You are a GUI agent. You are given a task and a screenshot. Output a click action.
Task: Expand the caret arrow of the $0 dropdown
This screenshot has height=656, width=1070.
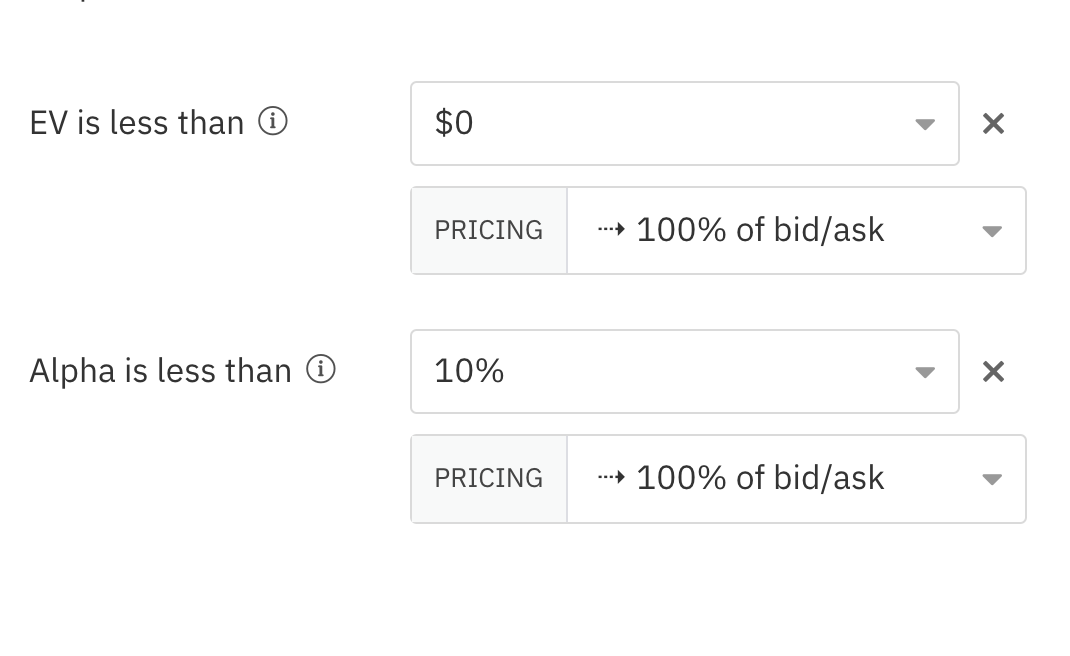point(925,124)
